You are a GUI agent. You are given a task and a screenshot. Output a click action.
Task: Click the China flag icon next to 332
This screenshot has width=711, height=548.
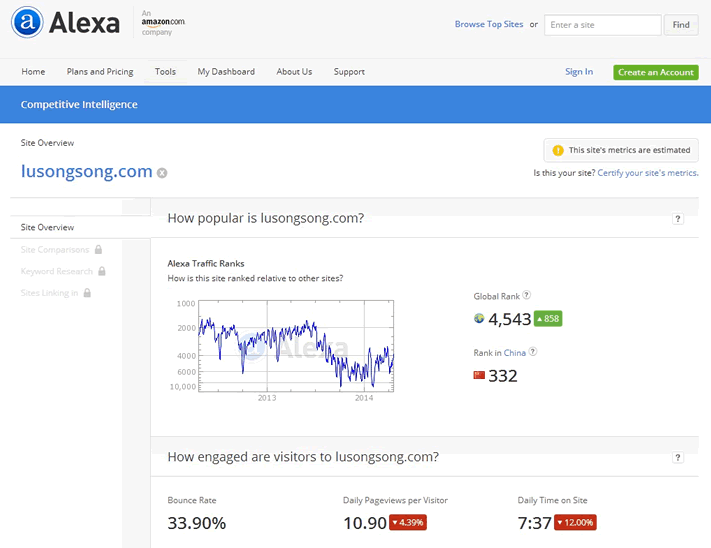pyautogui.click(x=479, y=375)
